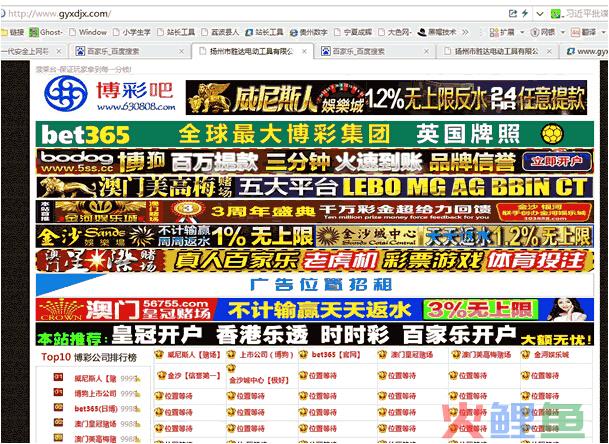The height and width of the screenshot is (444, 609).
Task: Open the 澳门美高梅 five-platform banner
Action: [x=315, y=187]
